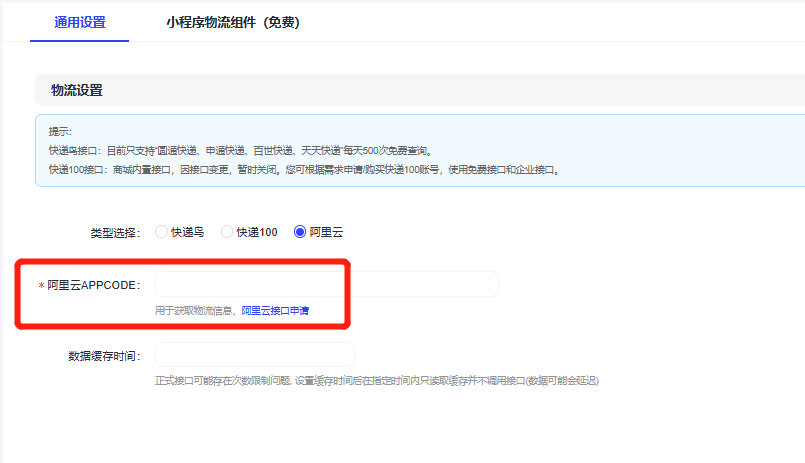Viewport: 805px width, 463px height.
Task: Click the 提示: heading in the hint box
Action: pos(60,131)
